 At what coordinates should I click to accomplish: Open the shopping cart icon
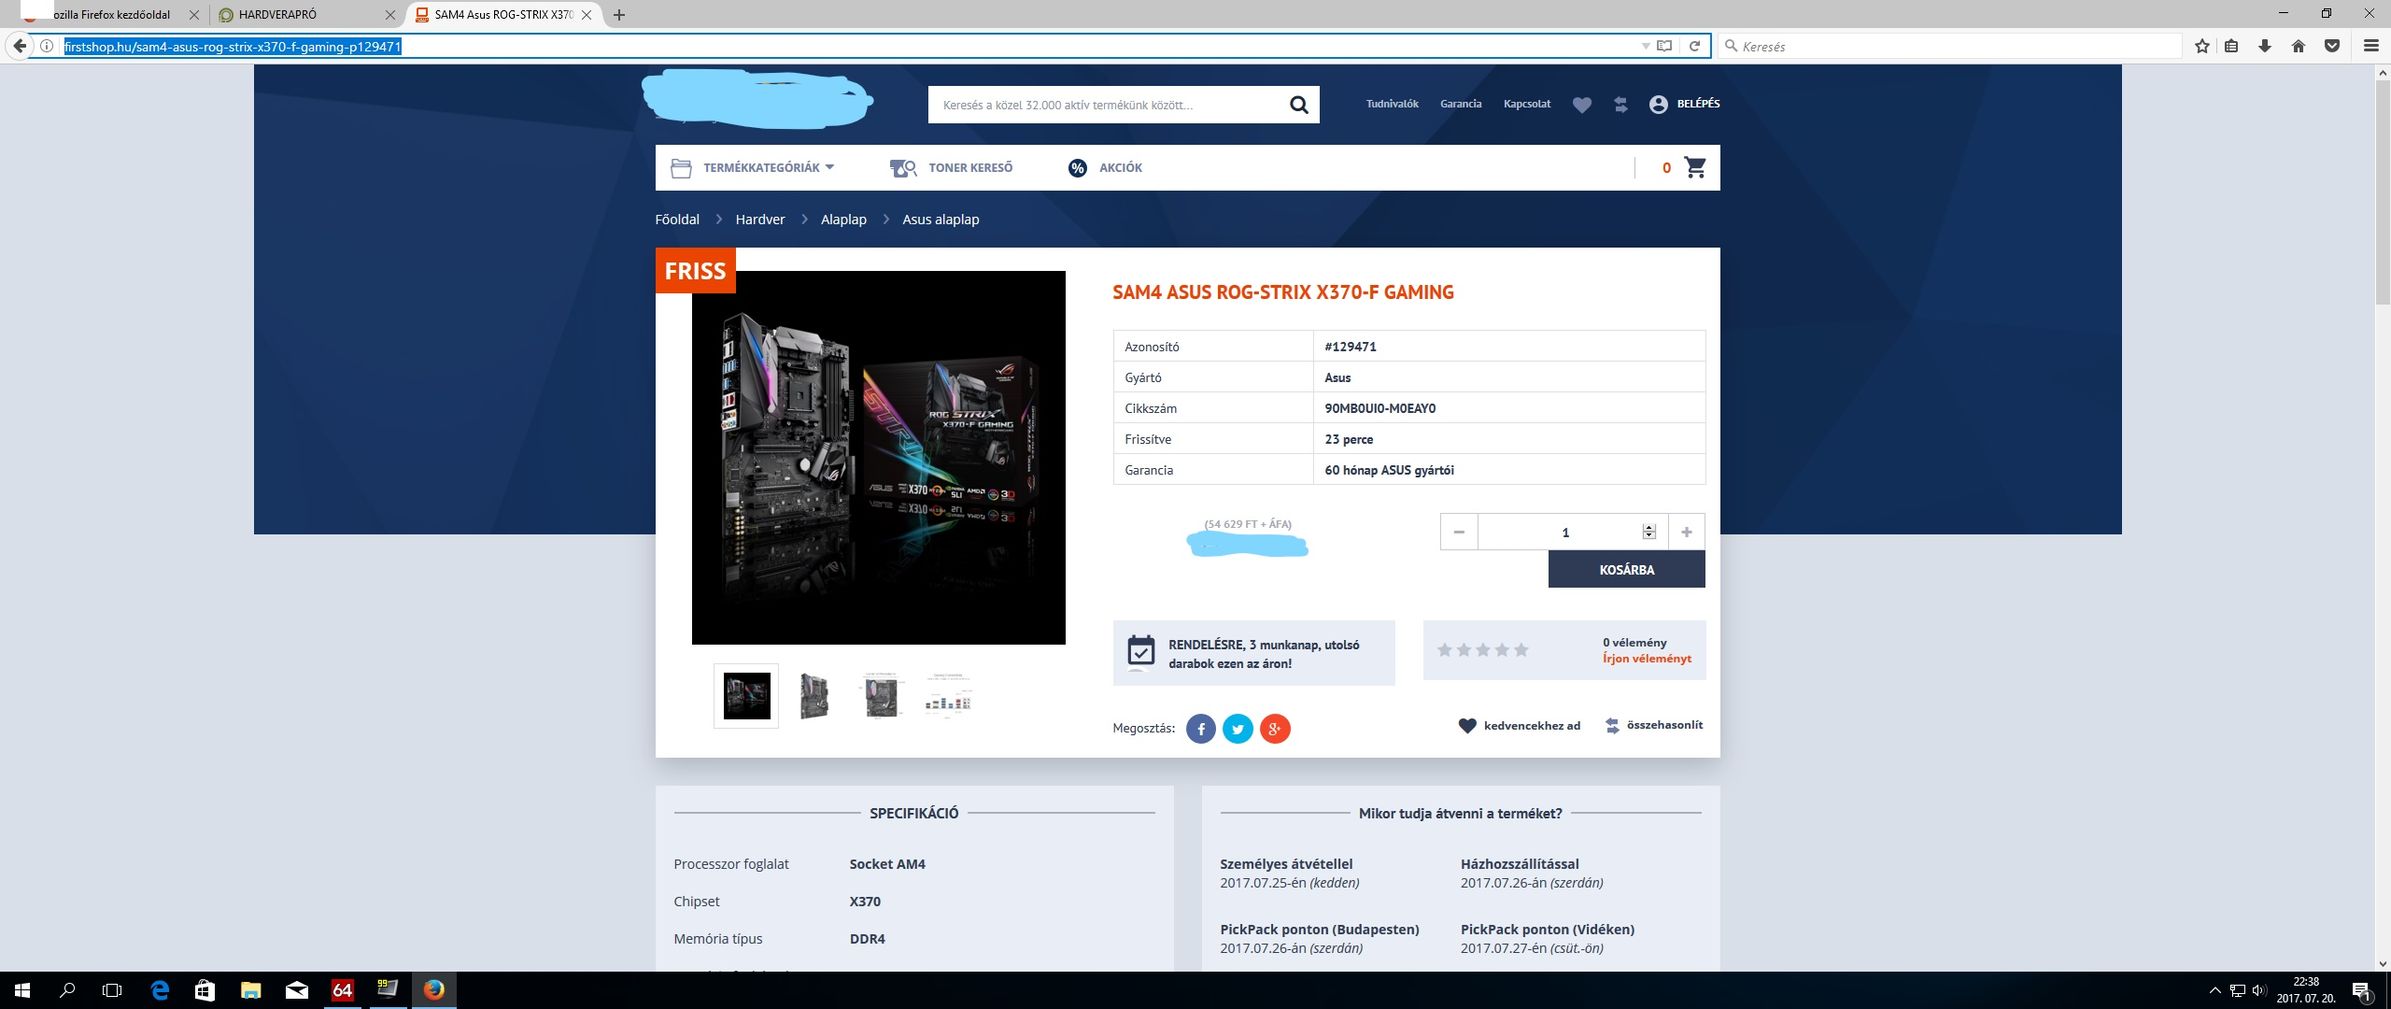pyautogui.click(x=1695, y=167)
